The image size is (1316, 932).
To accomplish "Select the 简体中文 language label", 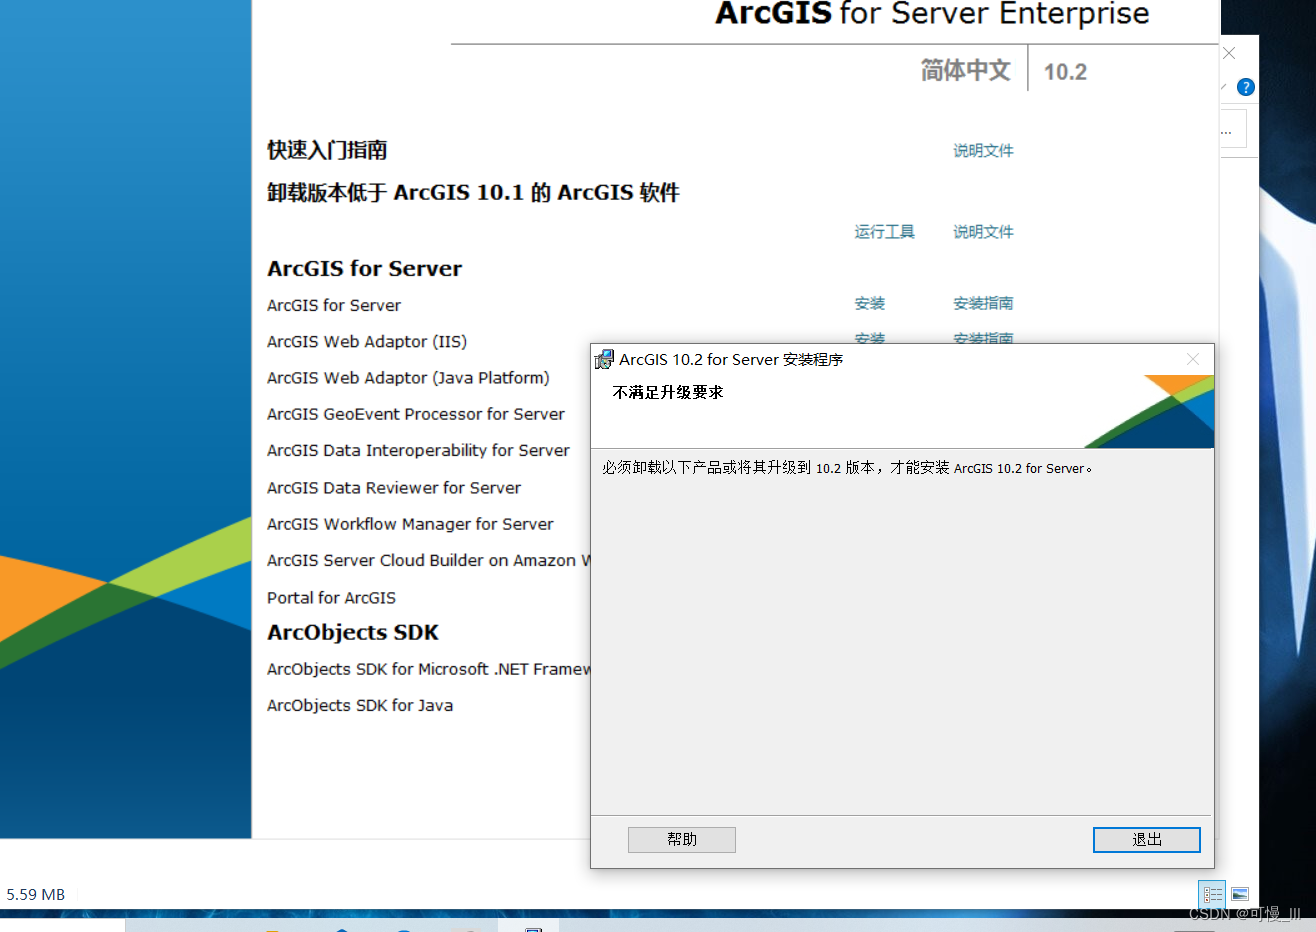I will pos(965,71).
